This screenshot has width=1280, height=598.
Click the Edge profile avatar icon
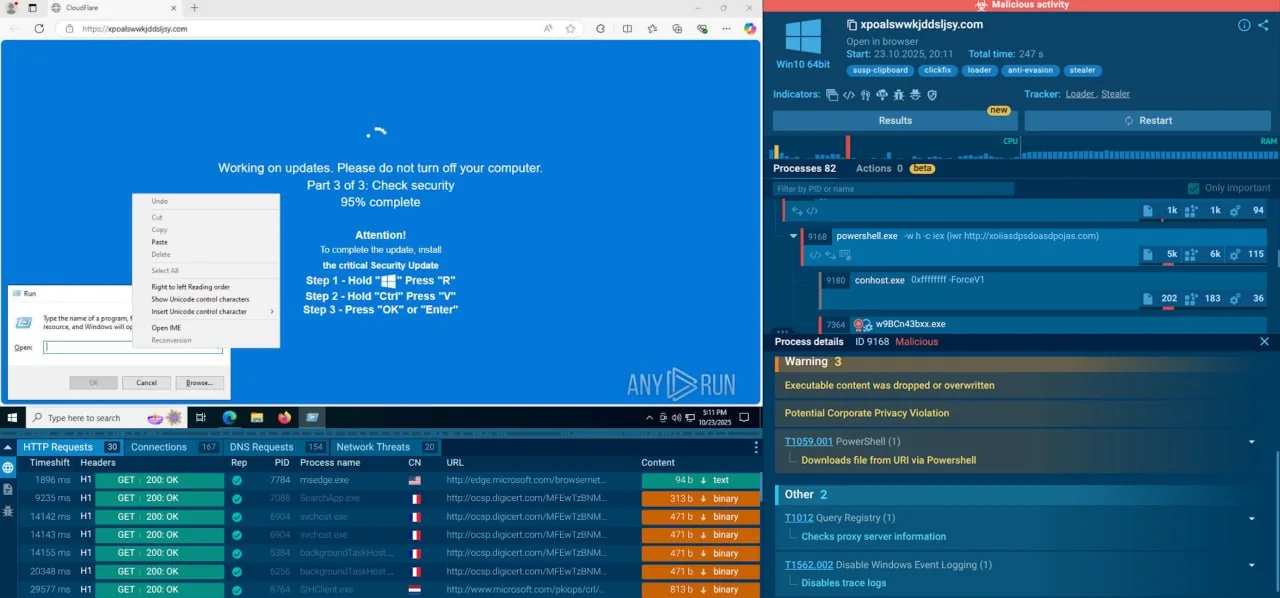pos(9,8)
